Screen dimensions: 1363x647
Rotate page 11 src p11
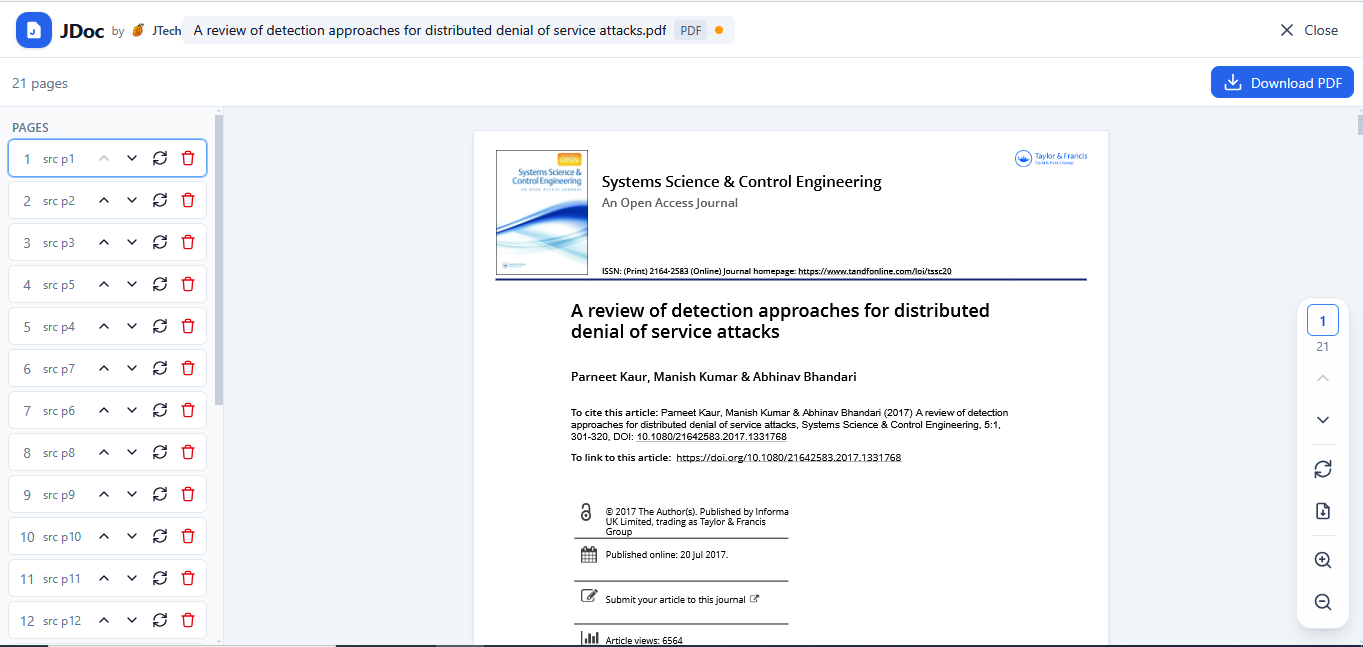point(160,578)
